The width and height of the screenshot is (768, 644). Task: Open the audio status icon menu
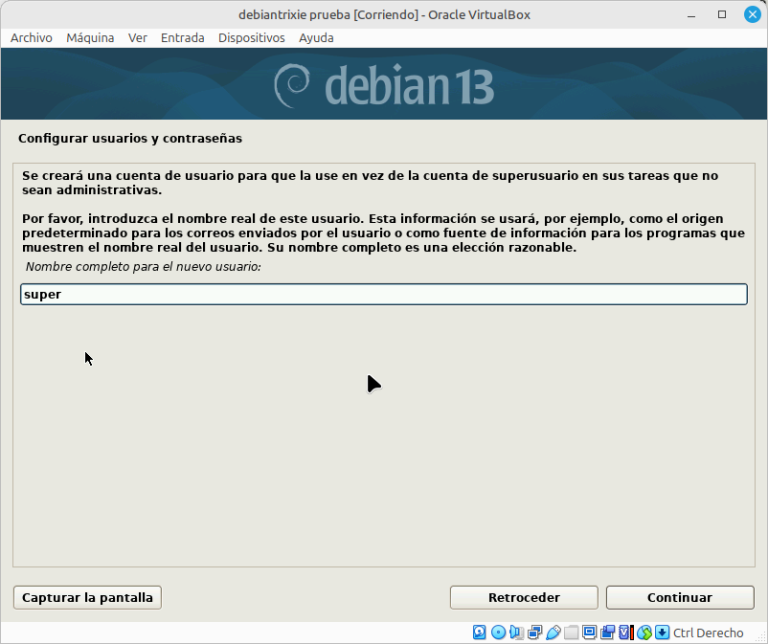coord(516,632)
